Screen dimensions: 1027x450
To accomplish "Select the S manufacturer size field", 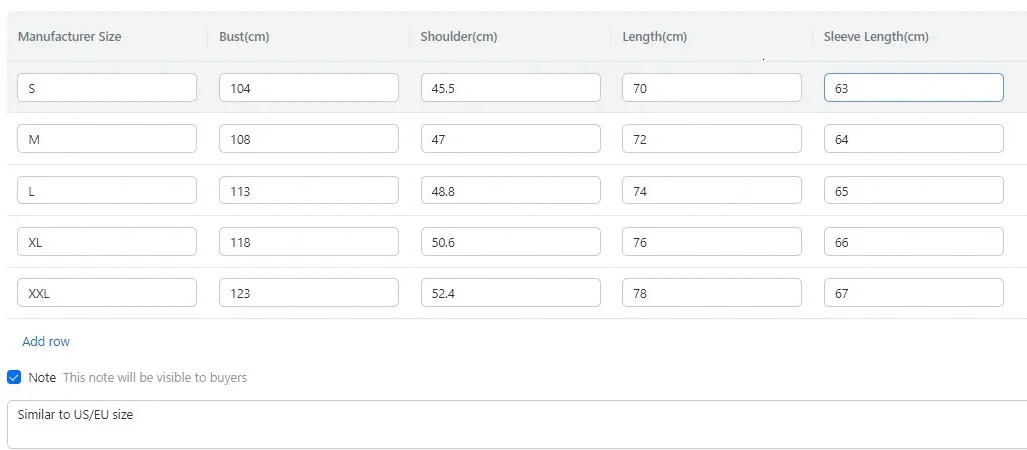I will click(x=107, y=88).
